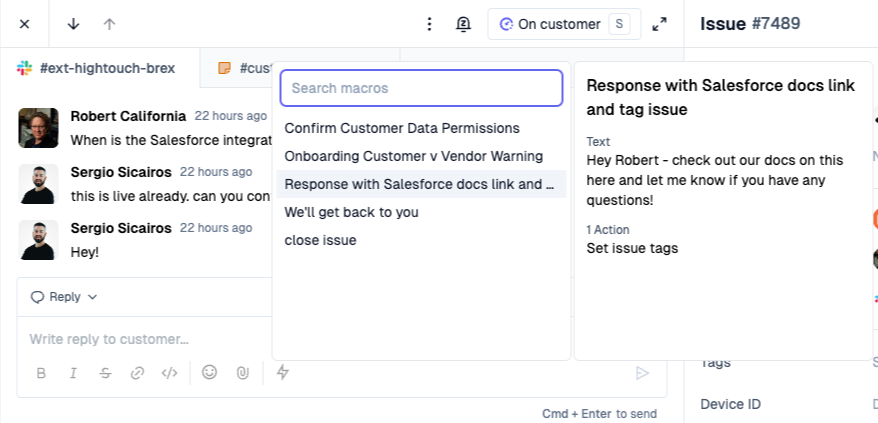Insert a link in the reply
Image resolution: width=878 pixels, height=423 pixels.
click(137, 373)
